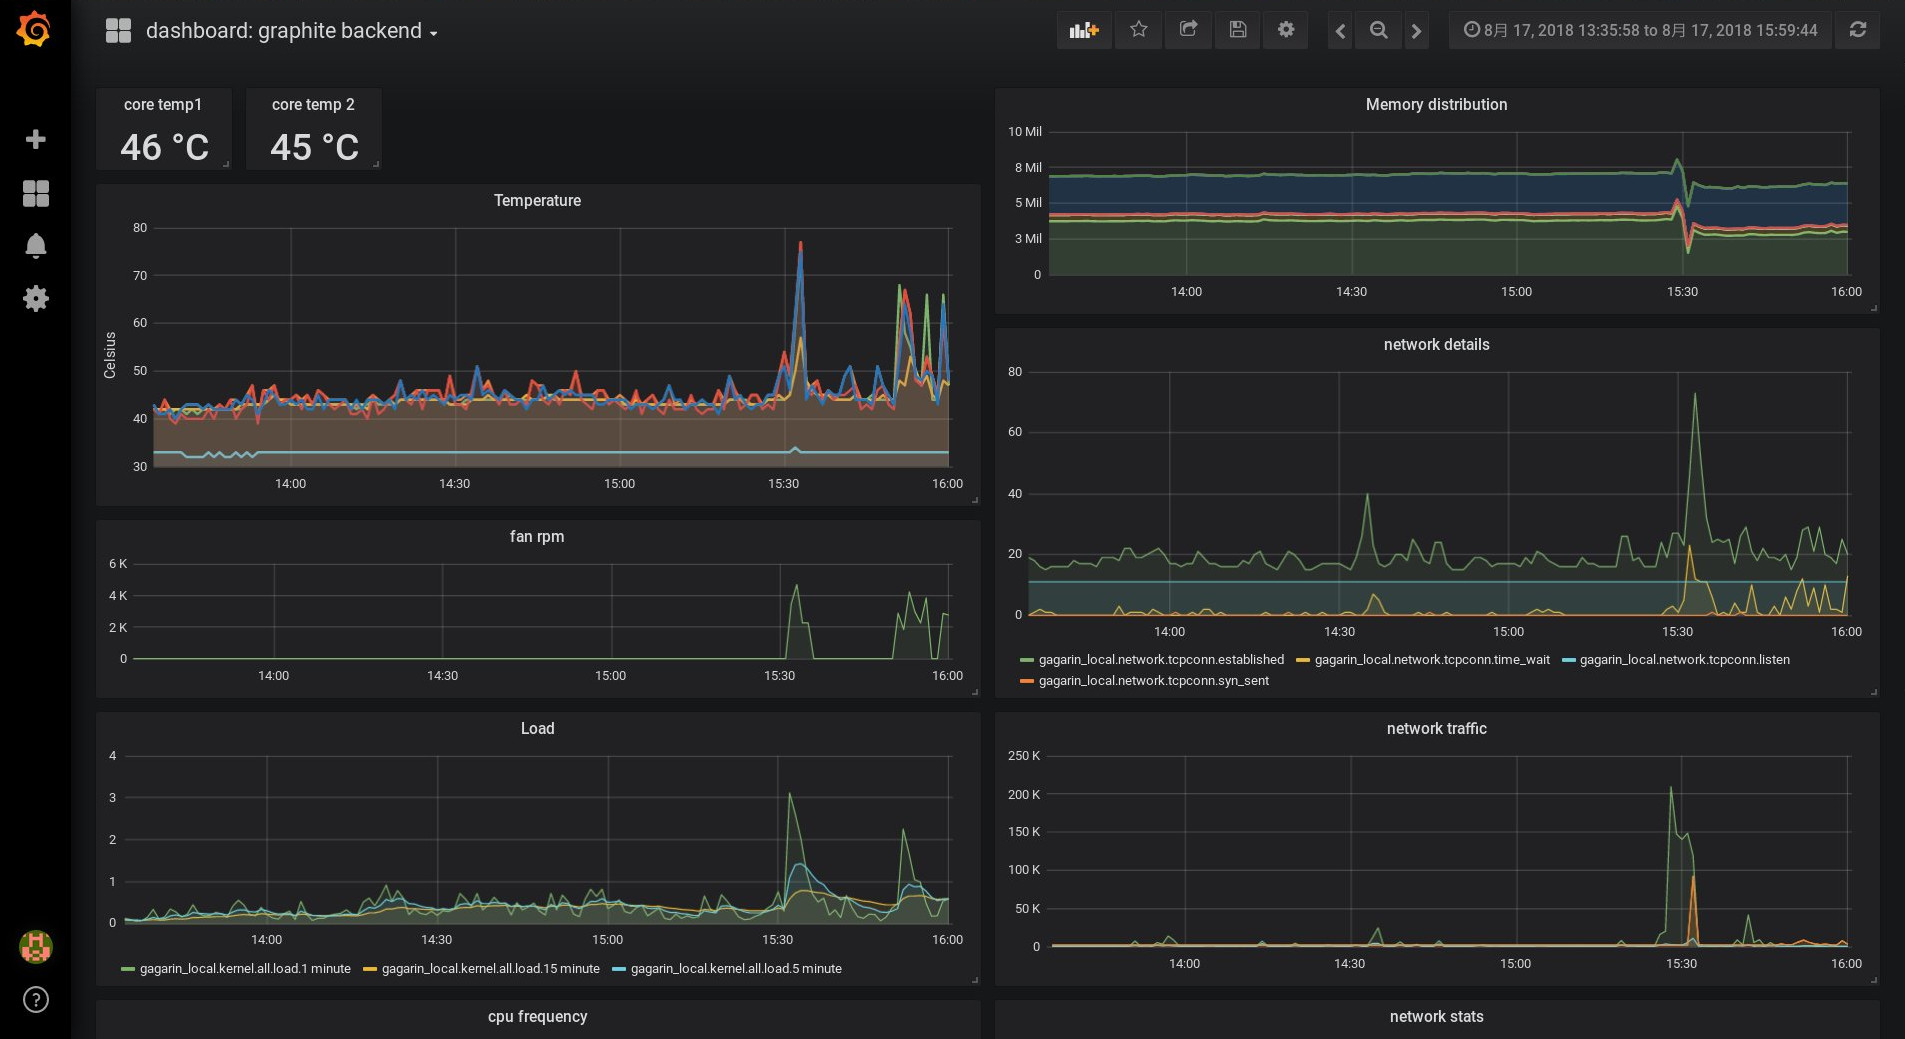This screenshot has height=1039, width=1905.
Task: Open the Dashboards grid icon in sidebar
Action: [35, 193]
